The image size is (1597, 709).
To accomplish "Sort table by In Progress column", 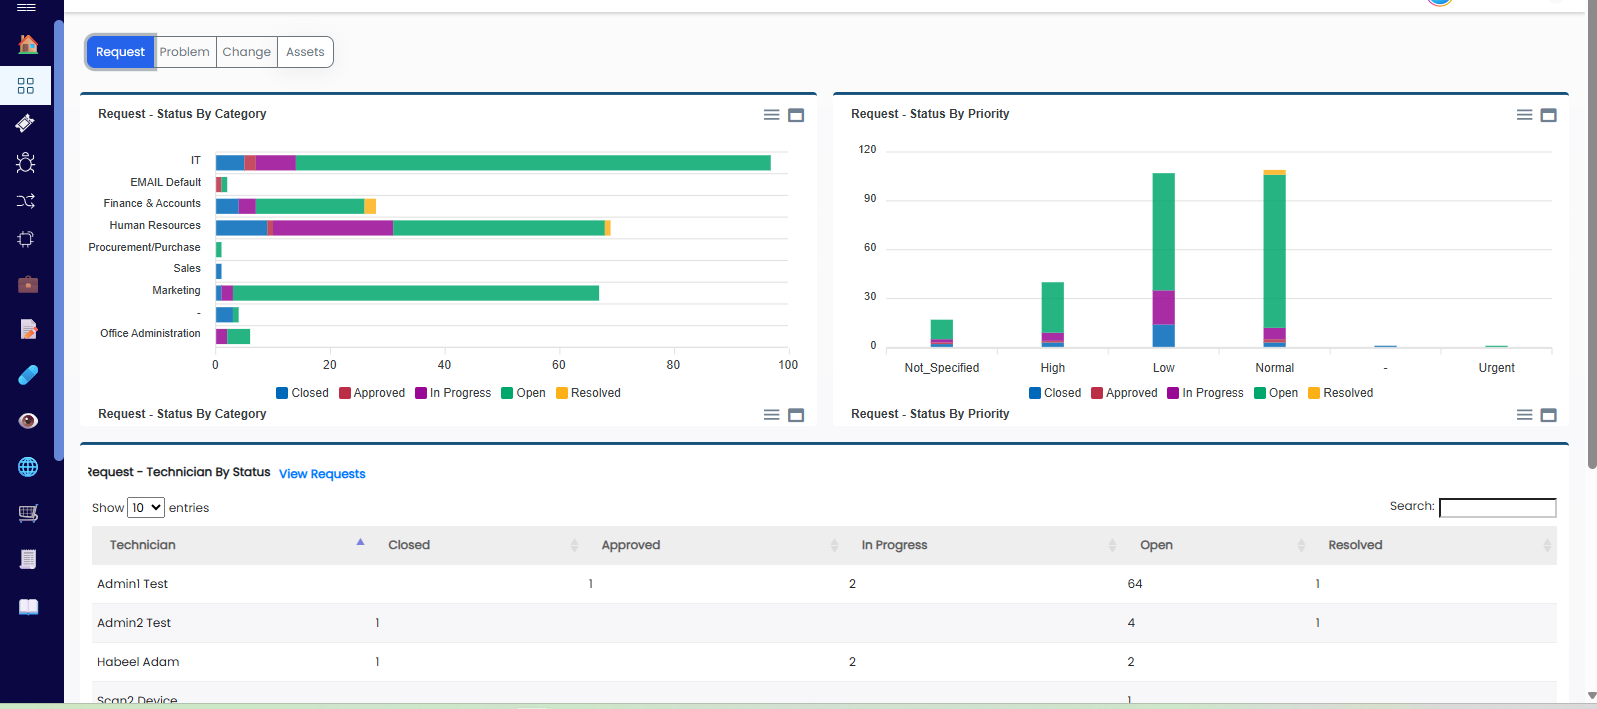I will 984,545.
